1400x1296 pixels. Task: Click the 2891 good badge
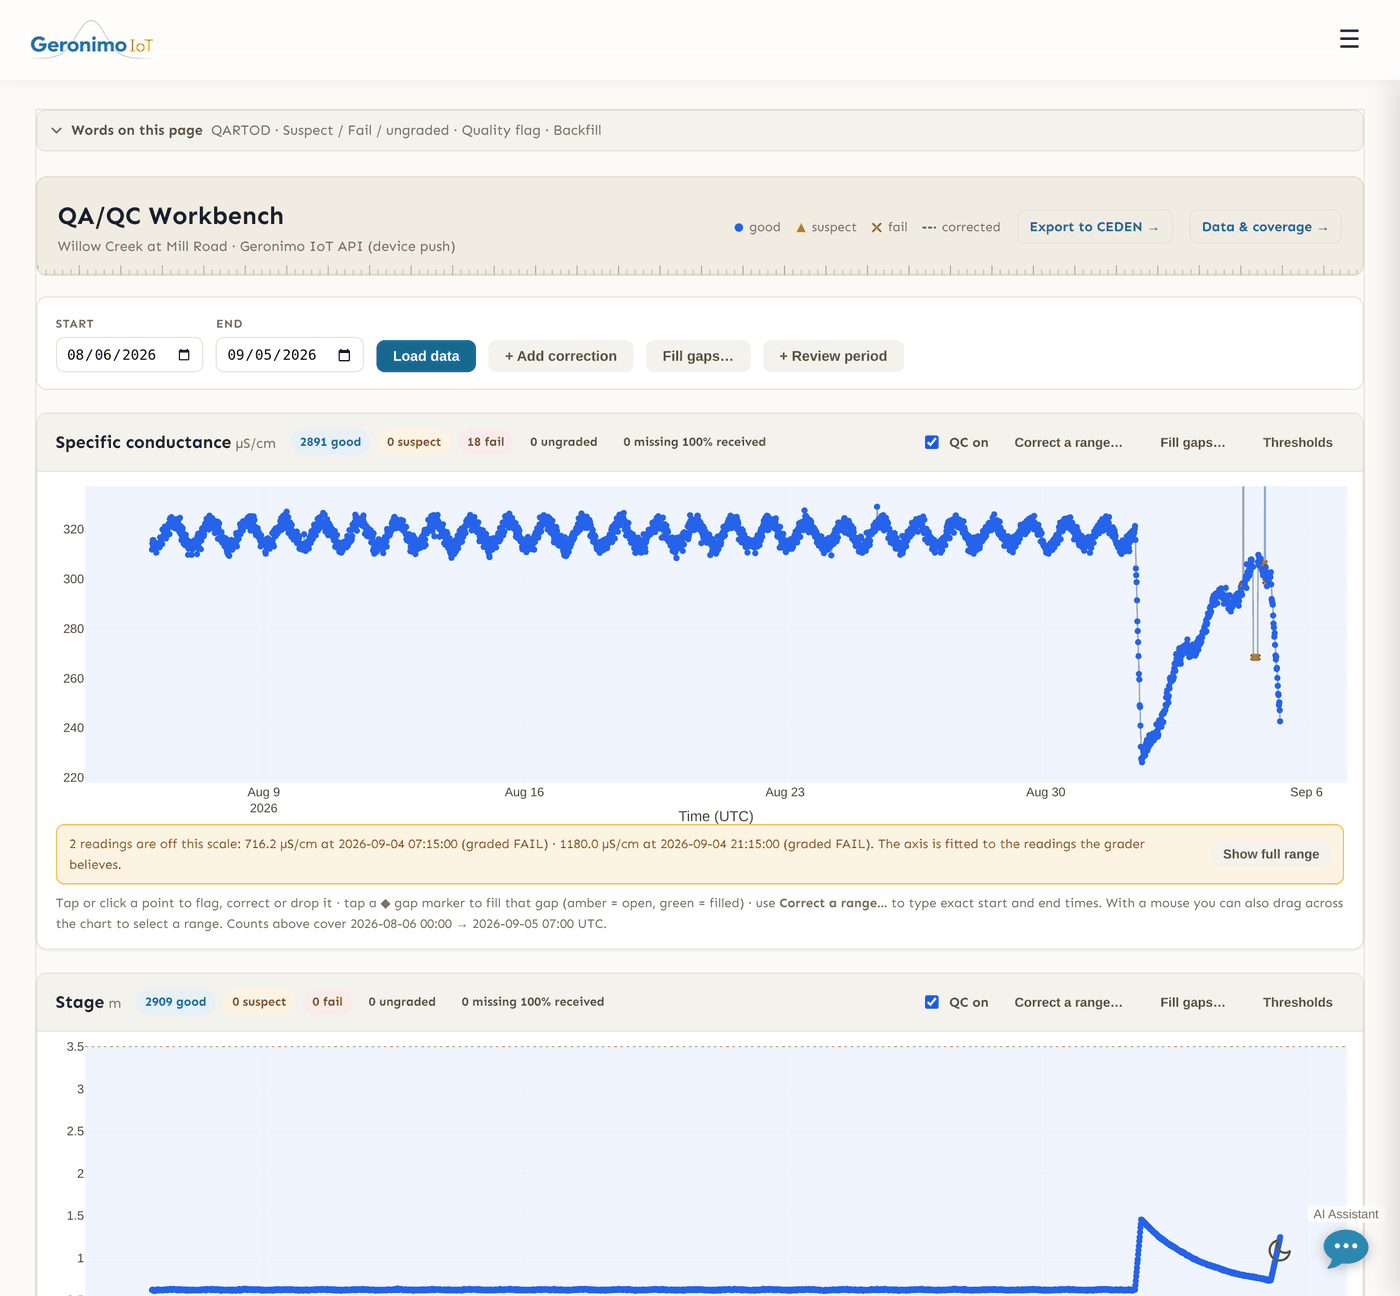click(x=330, y=442)
